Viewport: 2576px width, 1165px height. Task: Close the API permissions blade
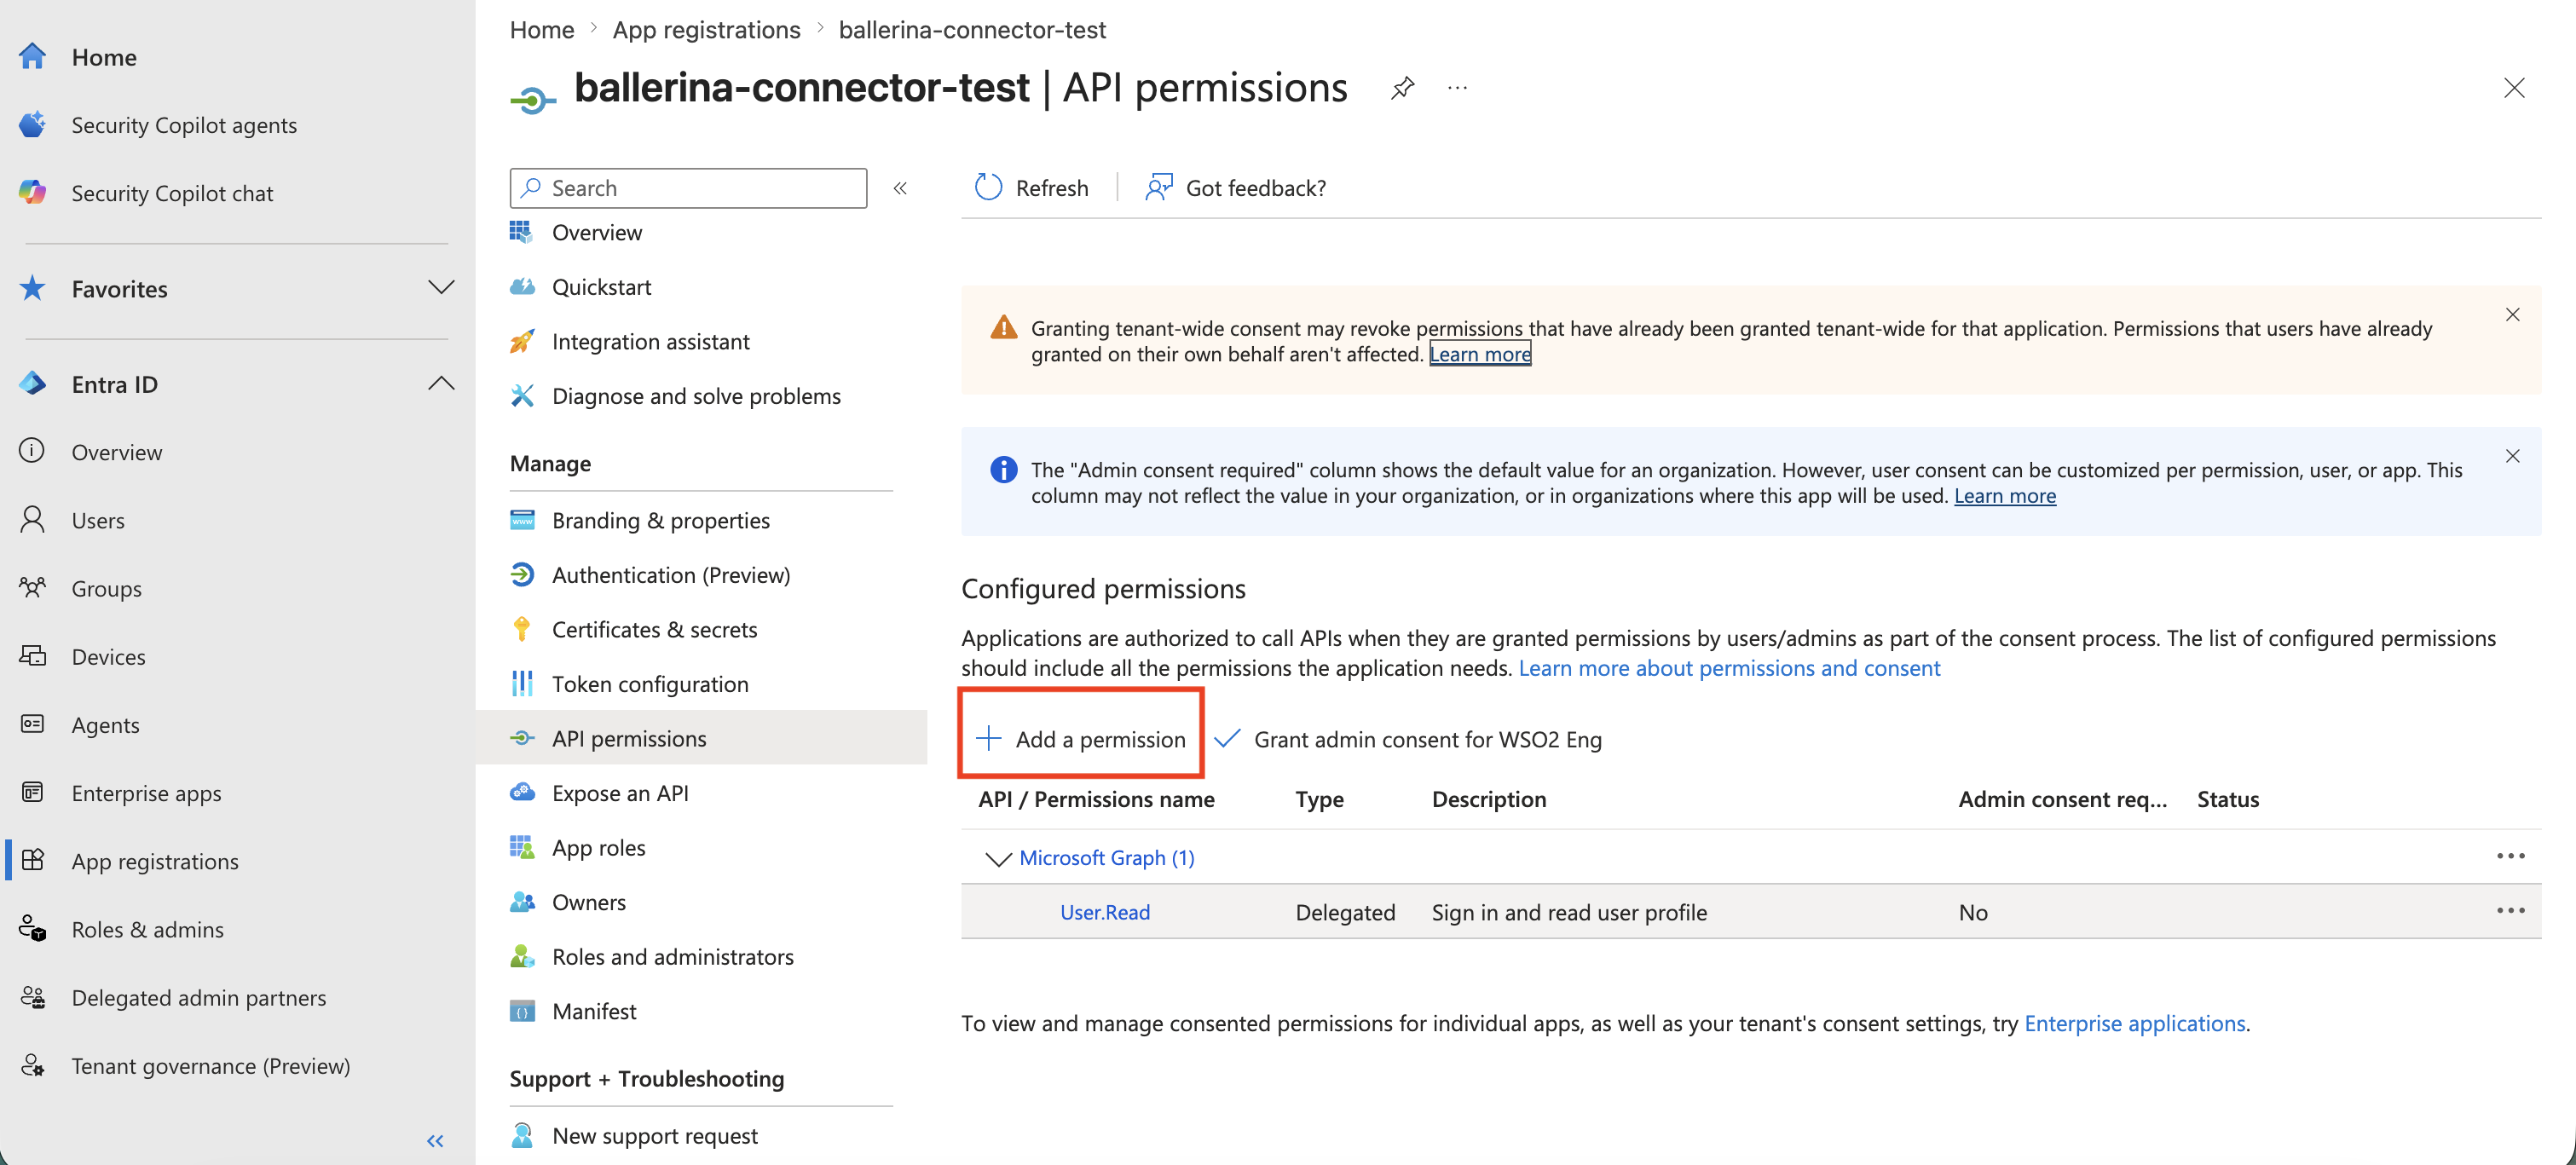point(2514,88)
